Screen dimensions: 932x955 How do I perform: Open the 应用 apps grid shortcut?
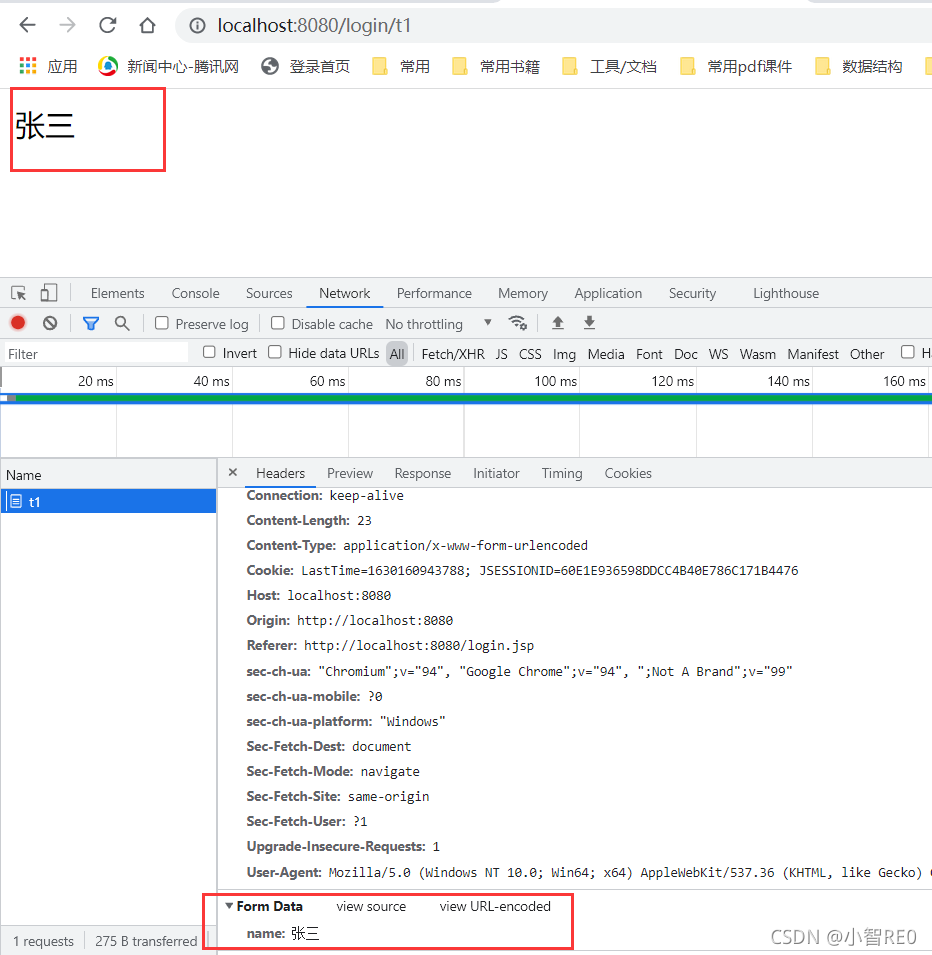click(48, 66)
